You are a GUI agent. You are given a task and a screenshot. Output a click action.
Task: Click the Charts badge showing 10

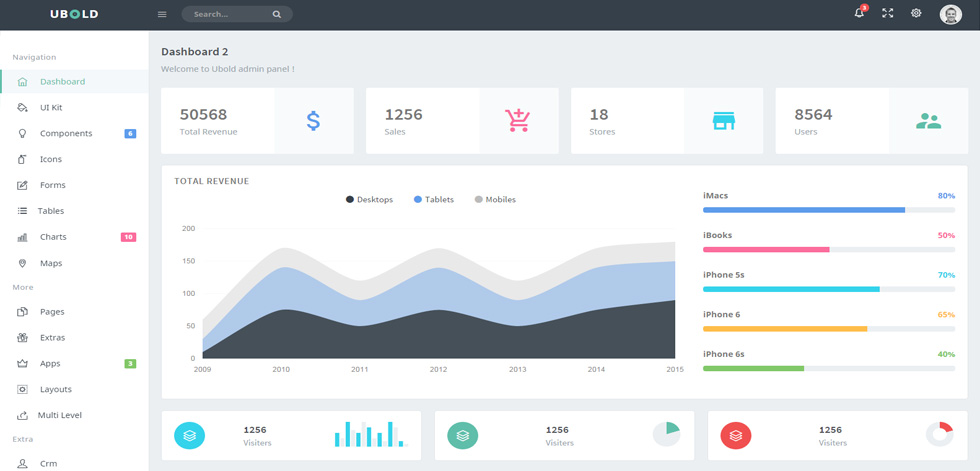click(x=128, y=237)
